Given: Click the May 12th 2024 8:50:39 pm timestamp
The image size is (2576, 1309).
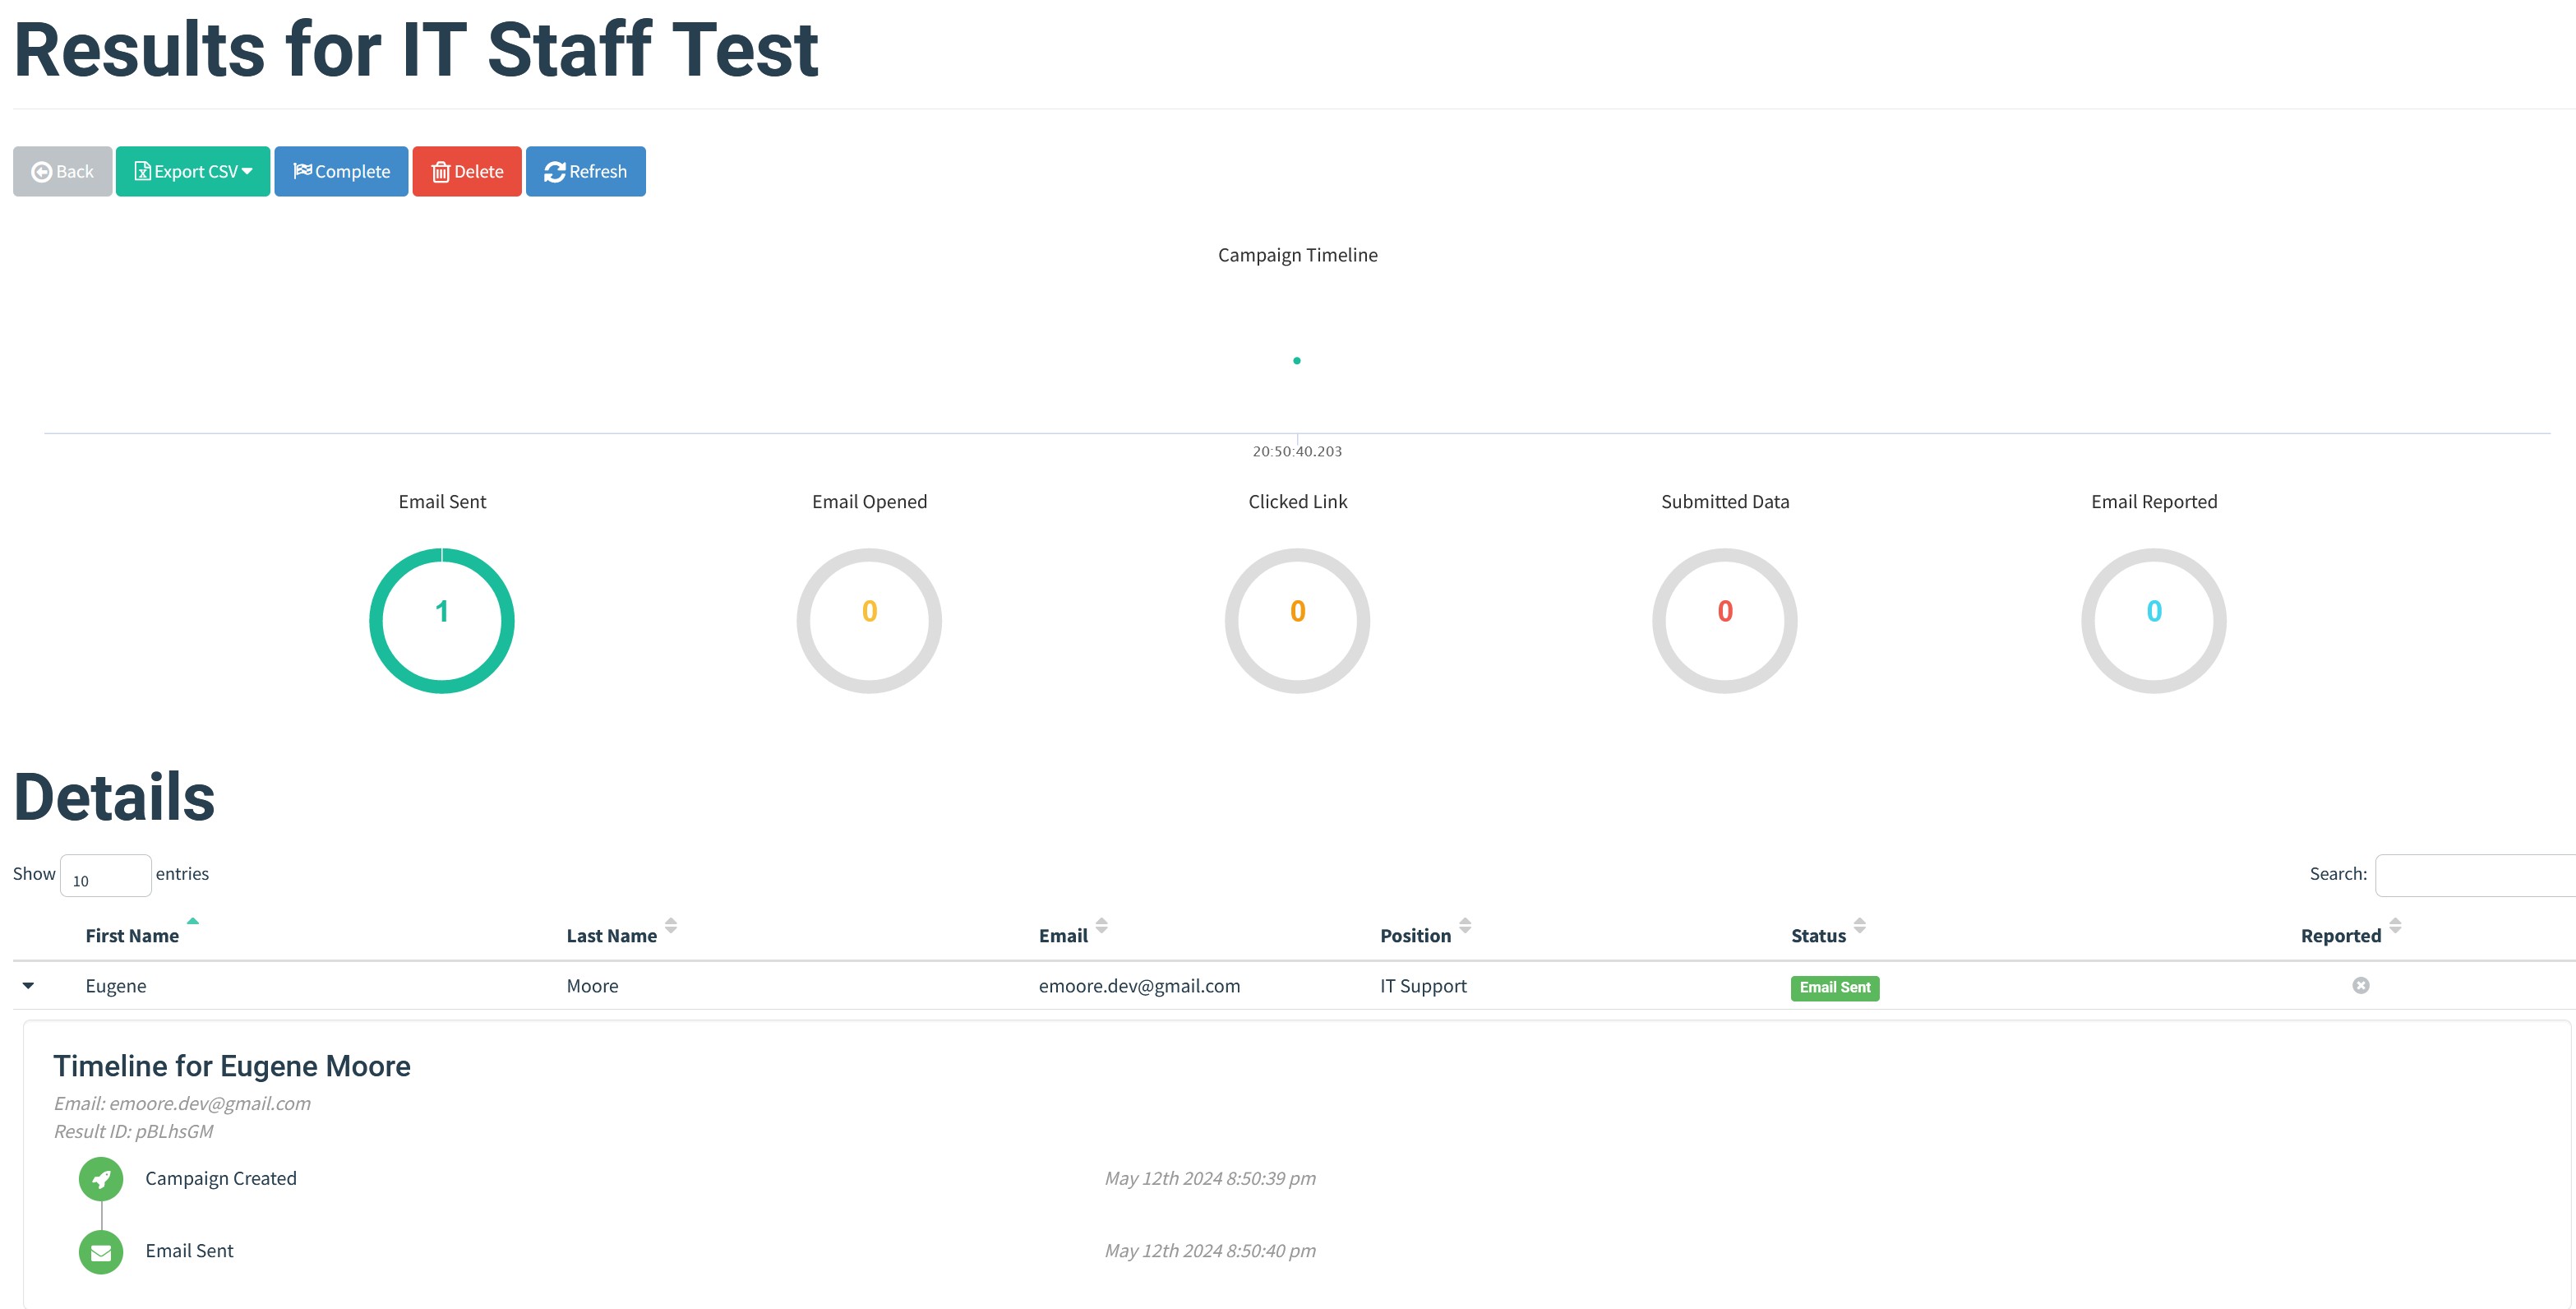Looking at the screenshot, I should pos(1210,1178).
